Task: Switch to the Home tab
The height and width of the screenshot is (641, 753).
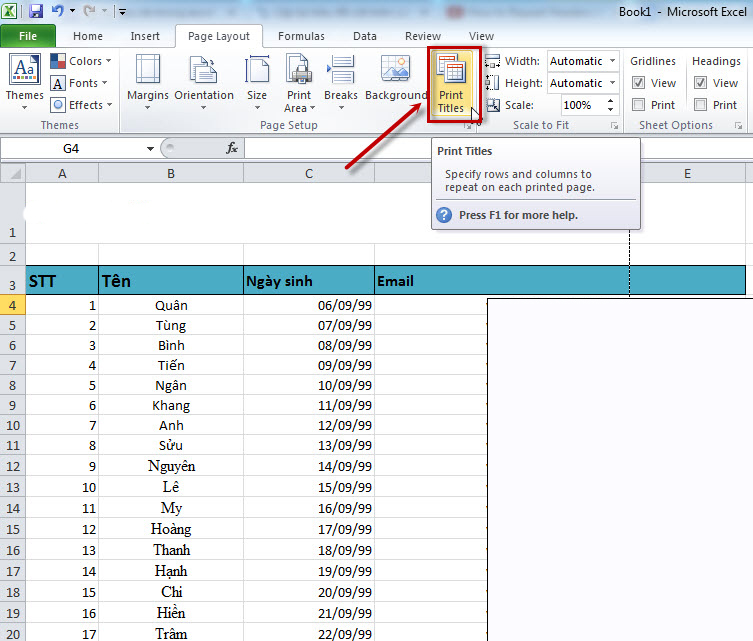Action: coord(88,36)
